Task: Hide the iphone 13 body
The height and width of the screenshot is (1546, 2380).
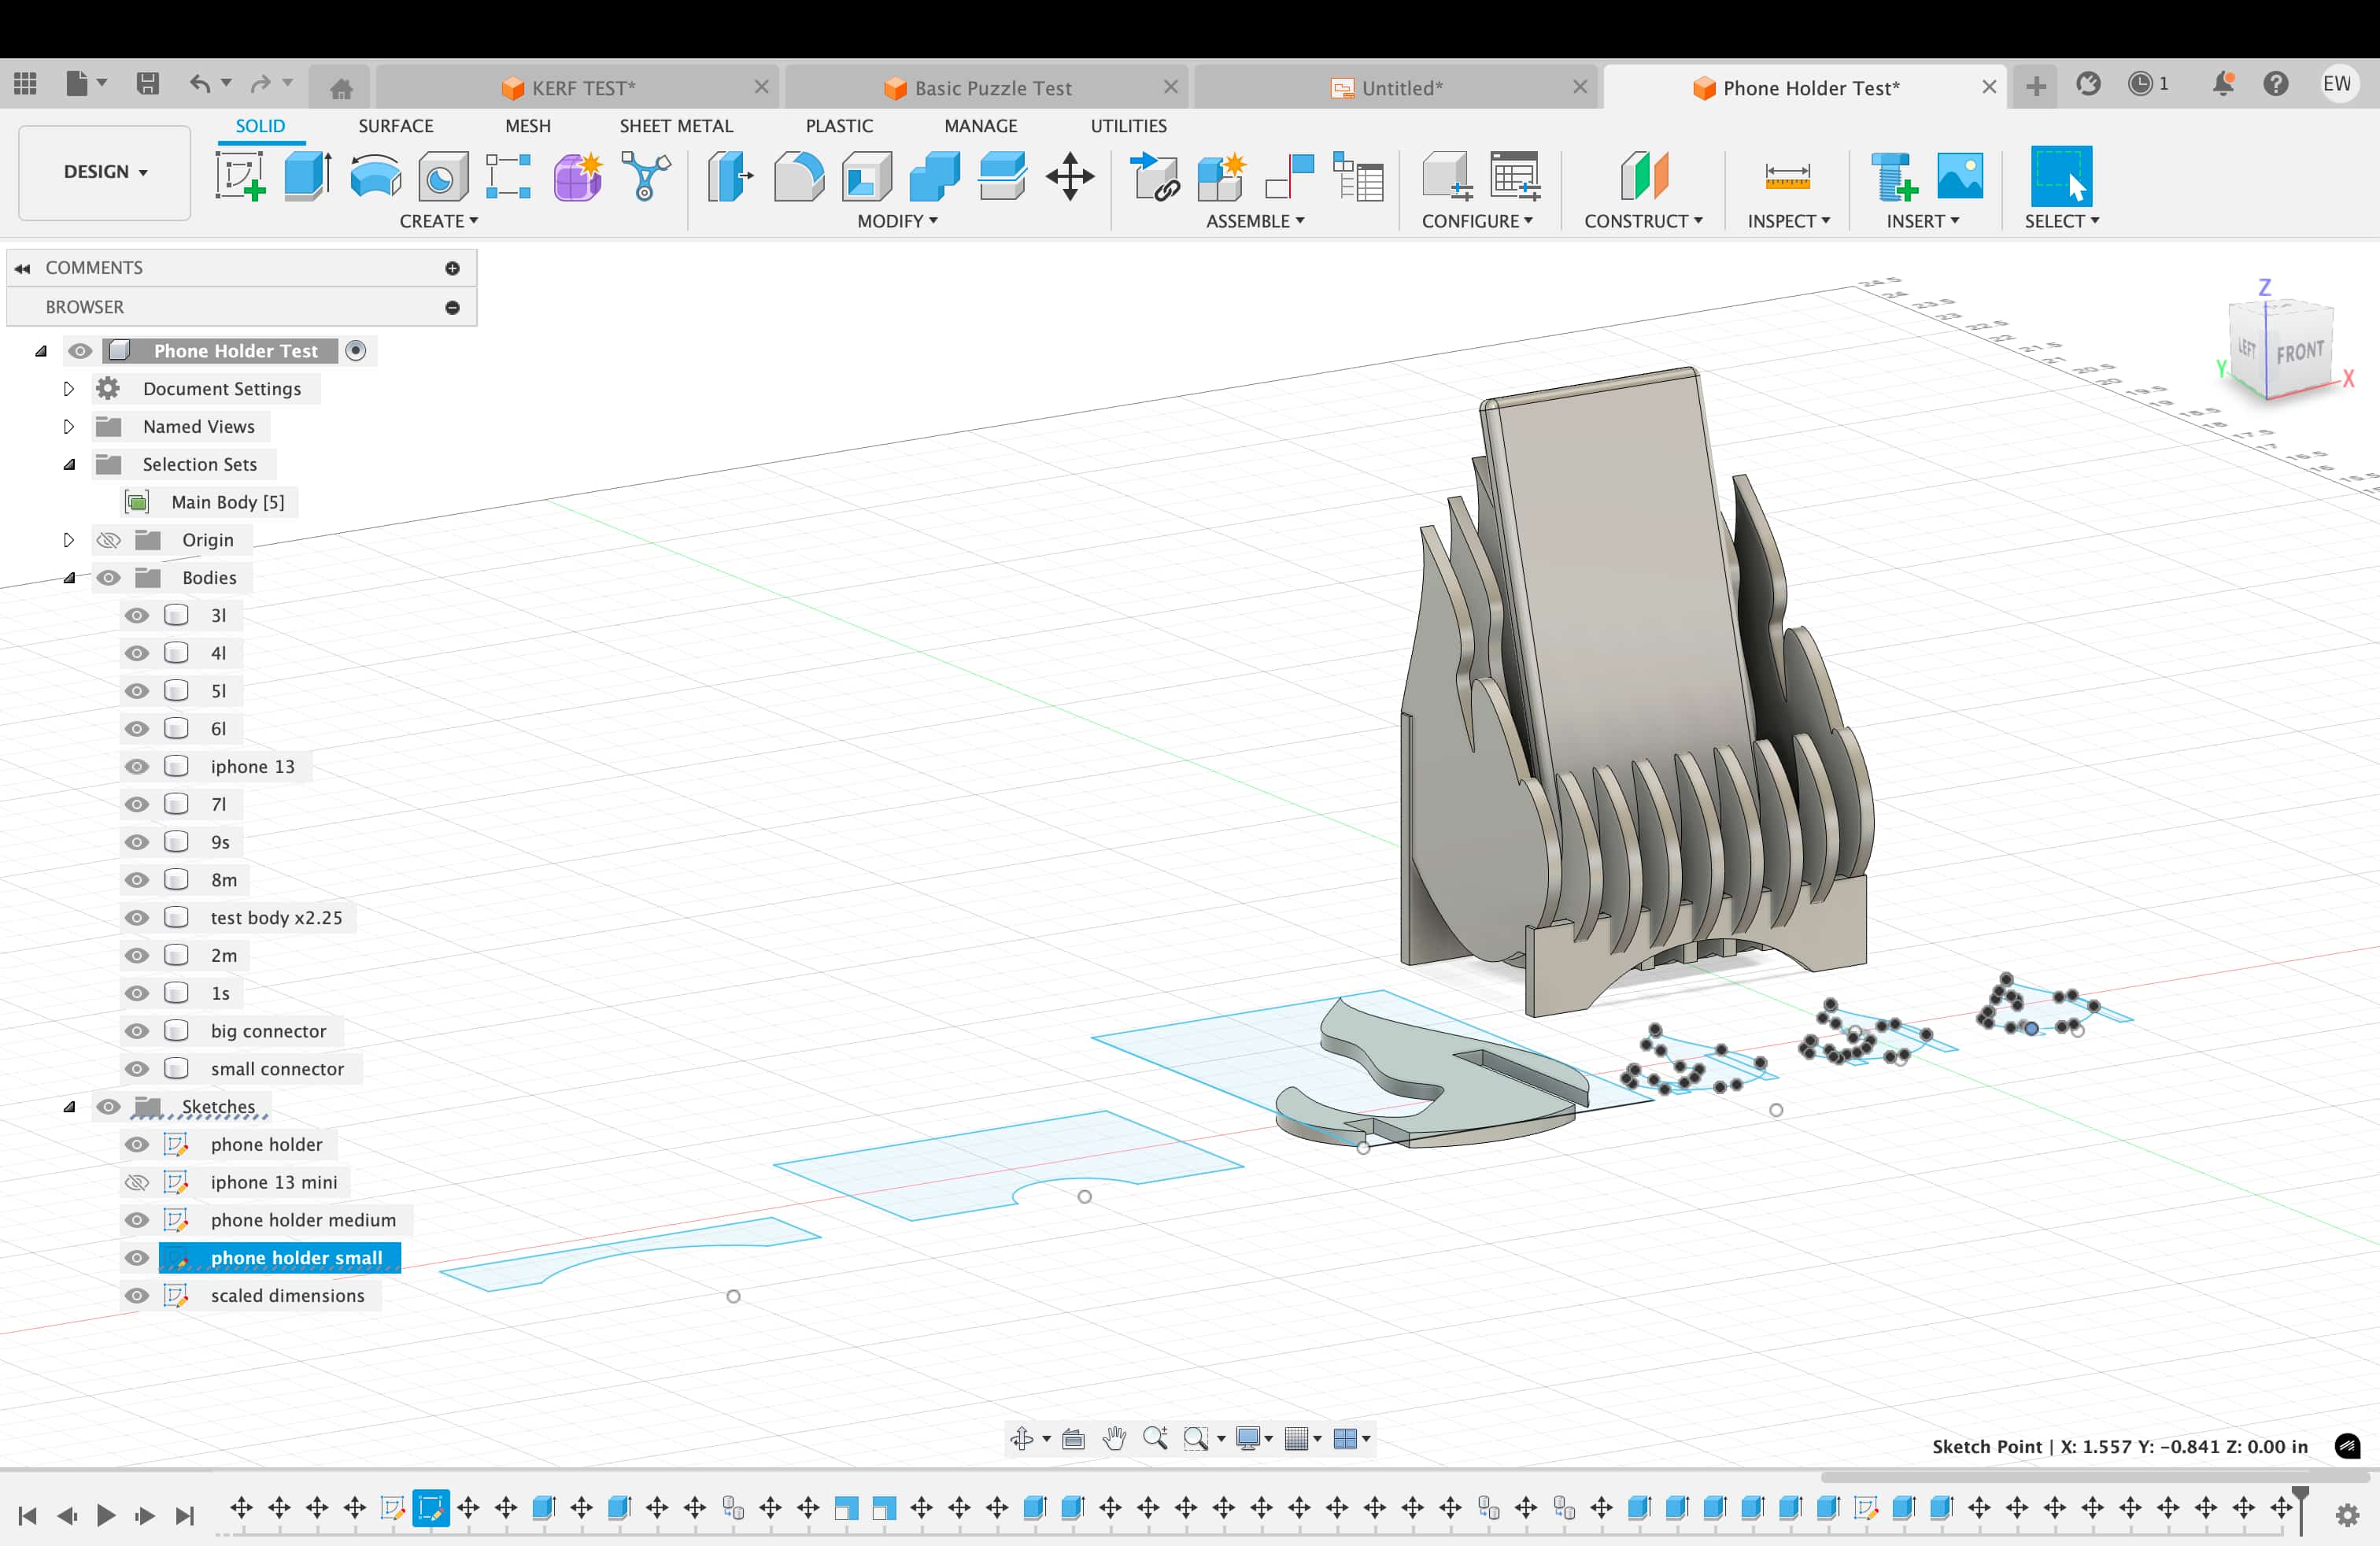Action: (x=137, y=767)
